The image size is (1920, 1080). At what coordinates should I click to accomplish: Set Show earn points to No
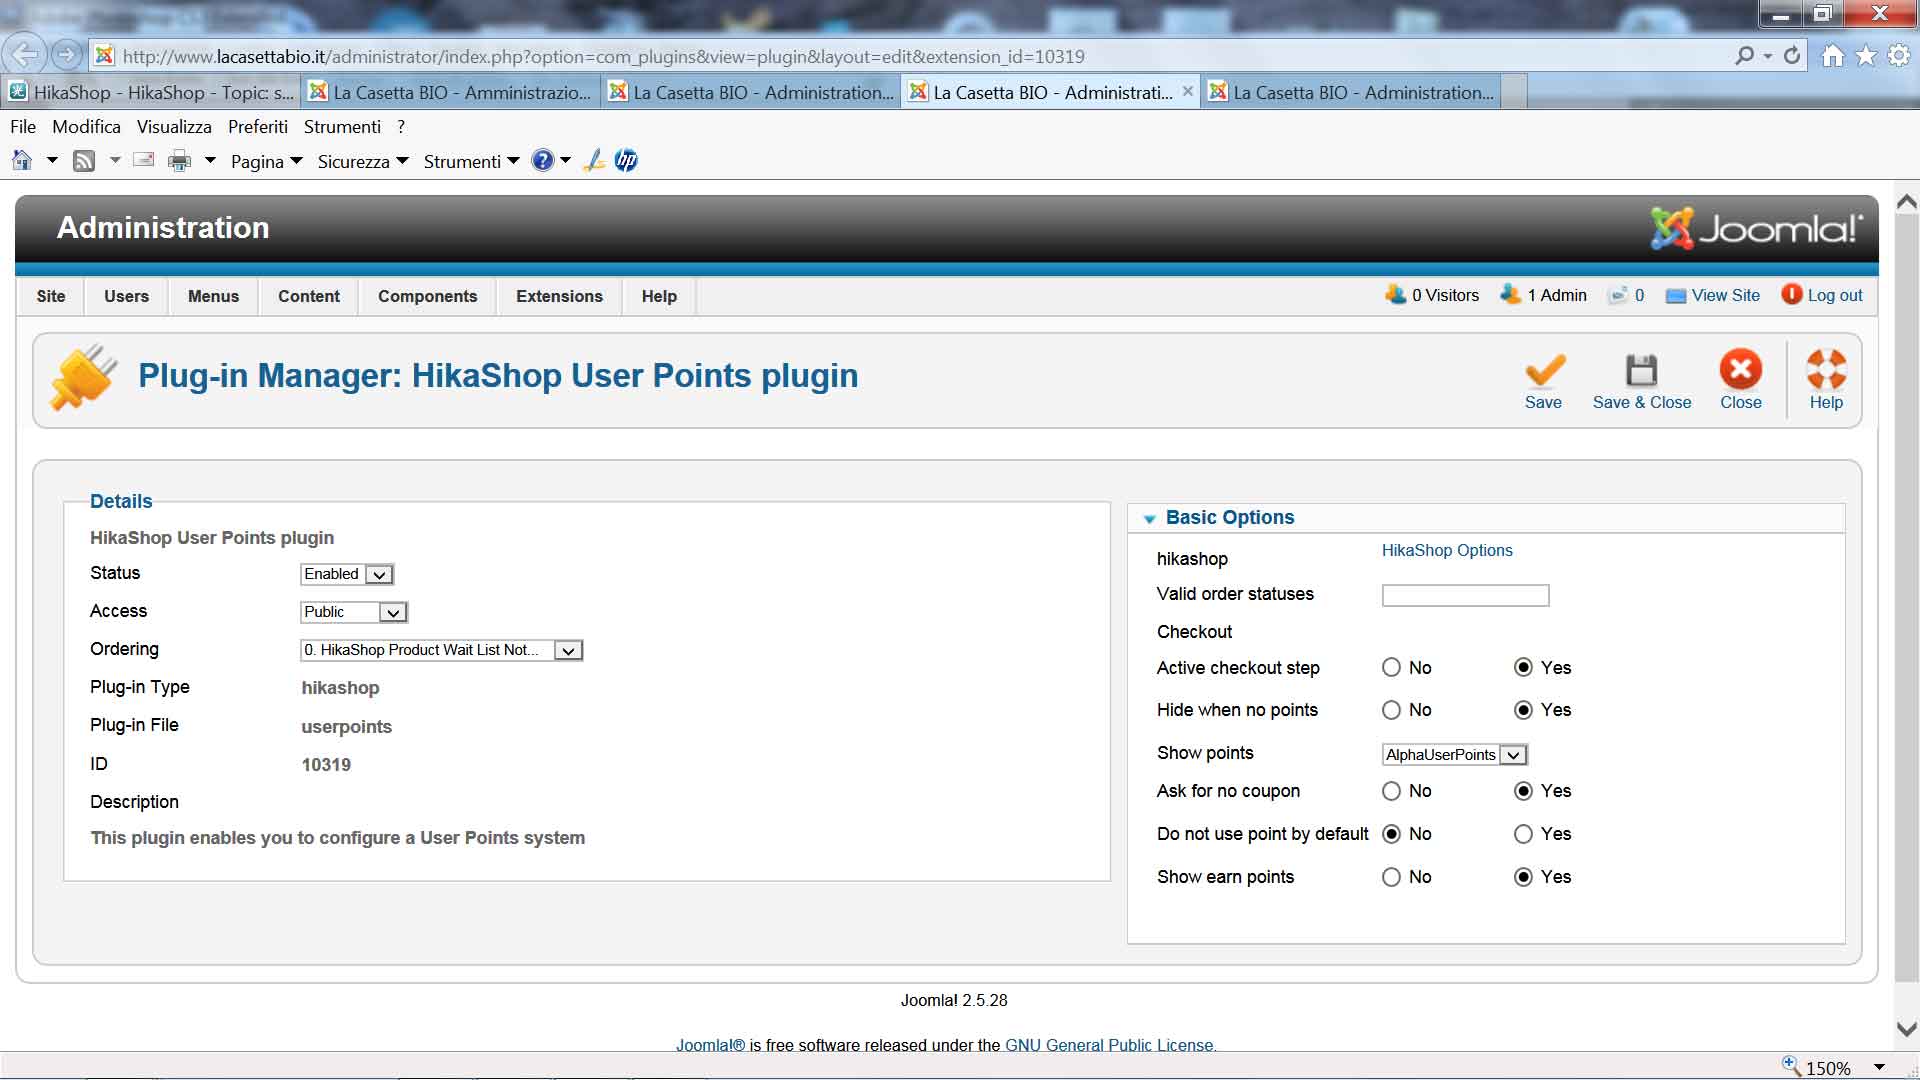click(x=1391, y=877)
